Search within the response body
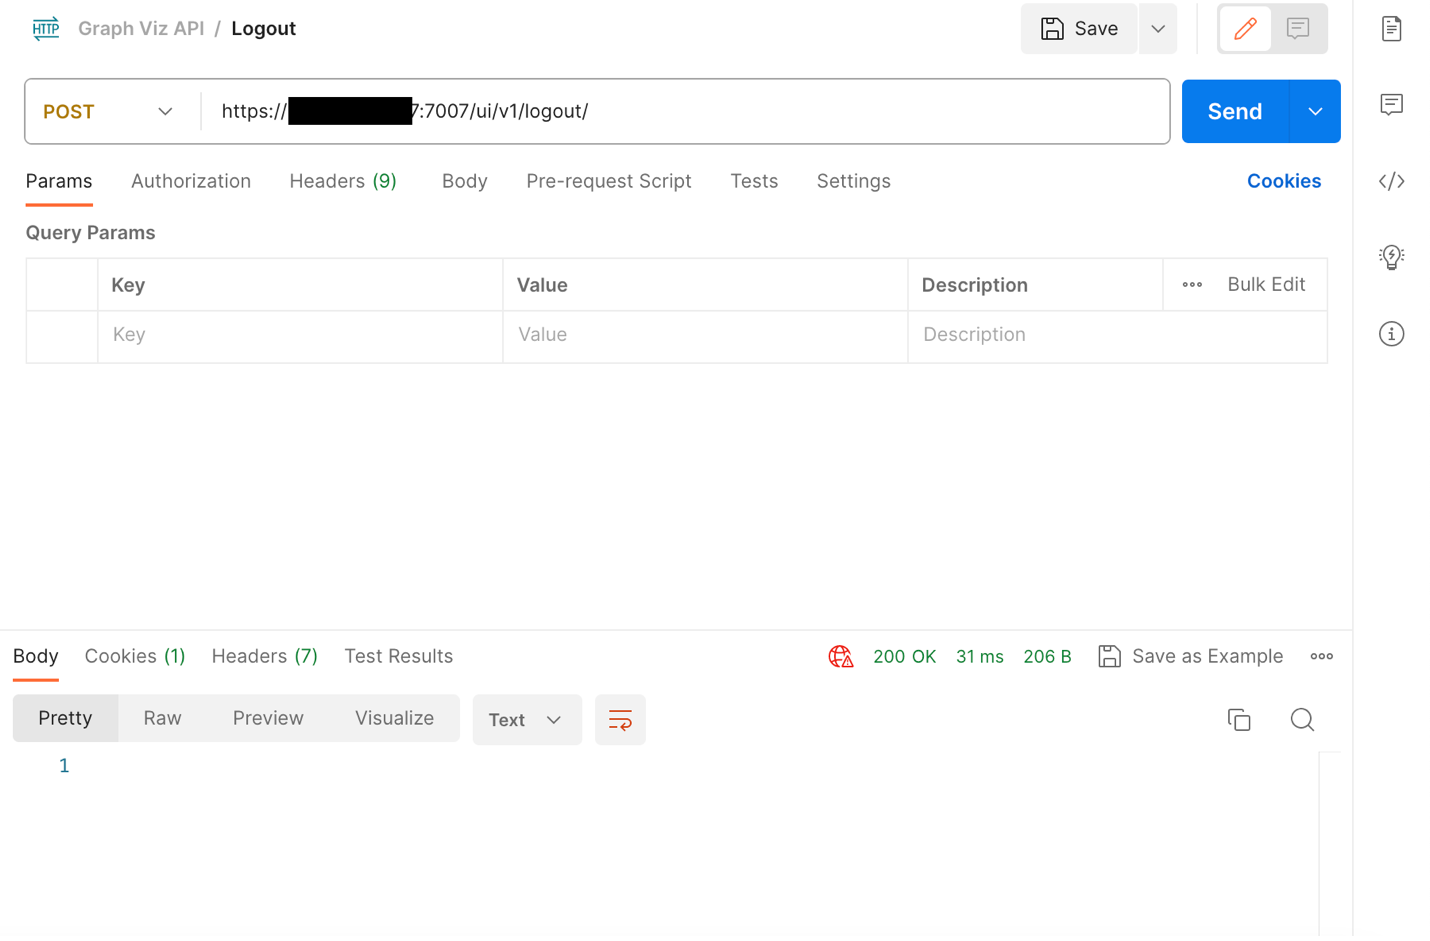Screen dimensions: 1430x941 pos(1302,719)
